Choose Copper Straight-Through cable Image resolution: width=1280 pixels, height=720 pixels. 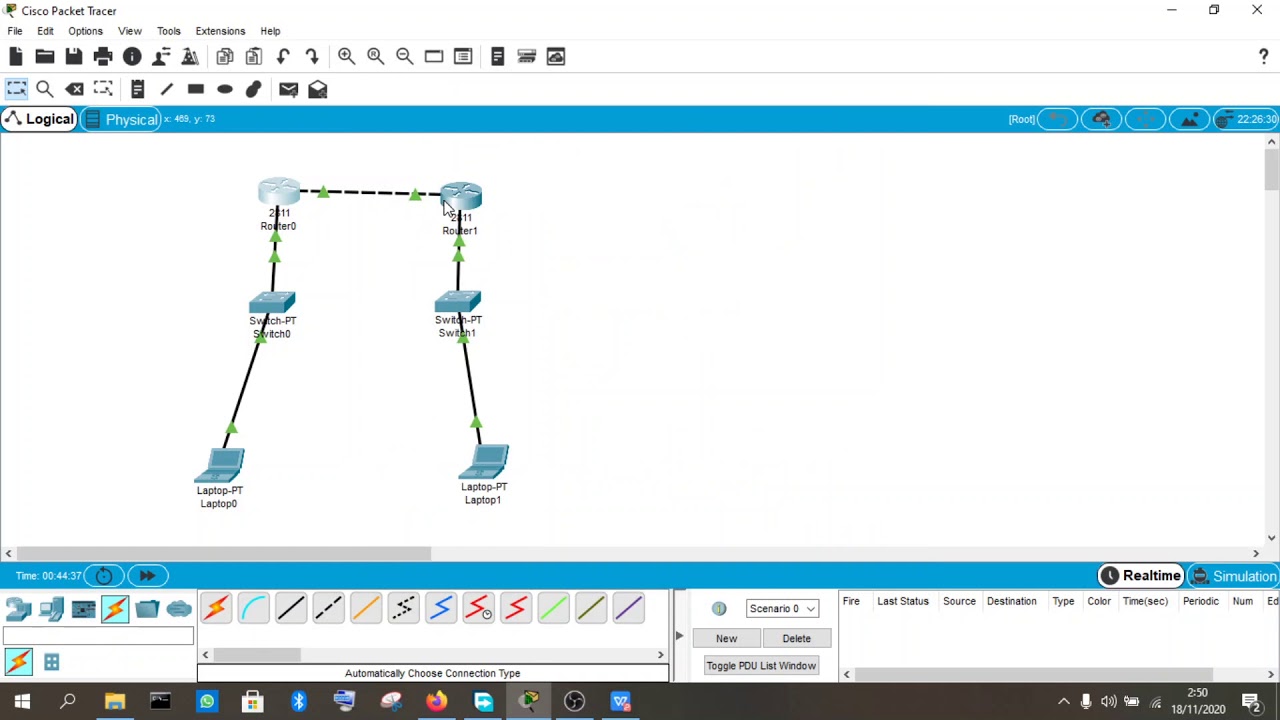(291, 608)
